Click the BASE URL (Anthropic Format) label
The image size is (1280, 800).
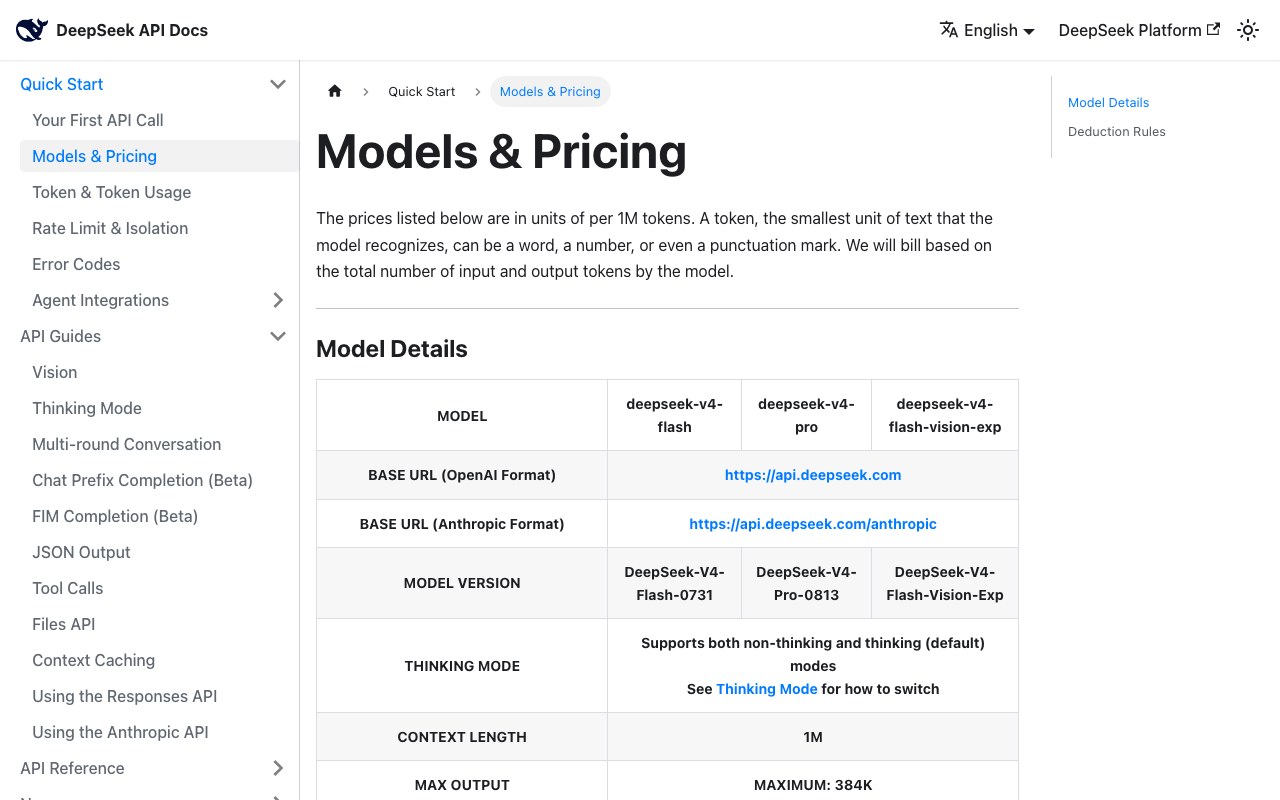[462, 523]
